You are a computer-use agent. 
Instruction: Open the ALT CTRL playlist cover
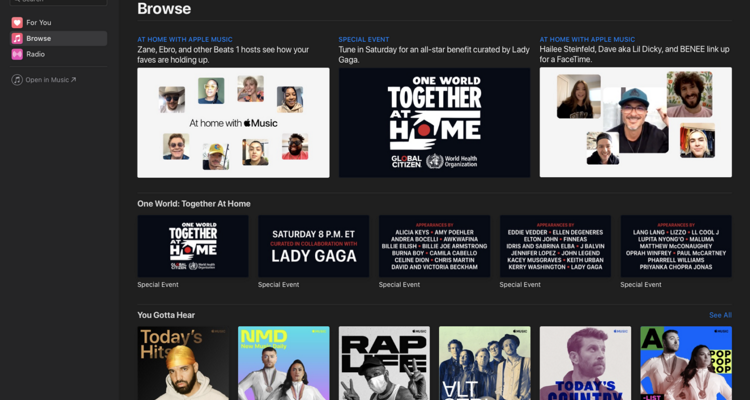(x=485, y=363)
